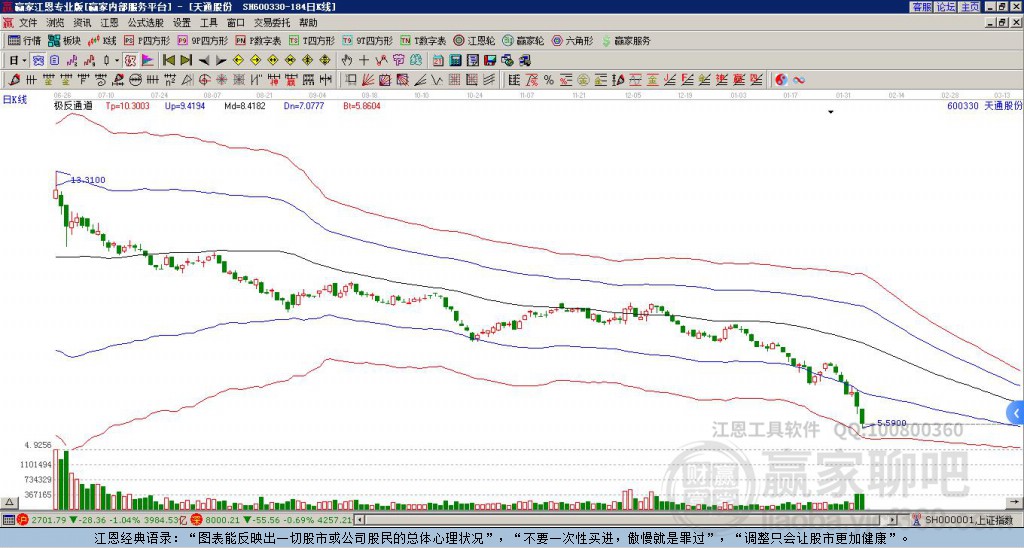Open the 六角形 hexagon tool
1024x548 pixels.
[x=573, y=40]
